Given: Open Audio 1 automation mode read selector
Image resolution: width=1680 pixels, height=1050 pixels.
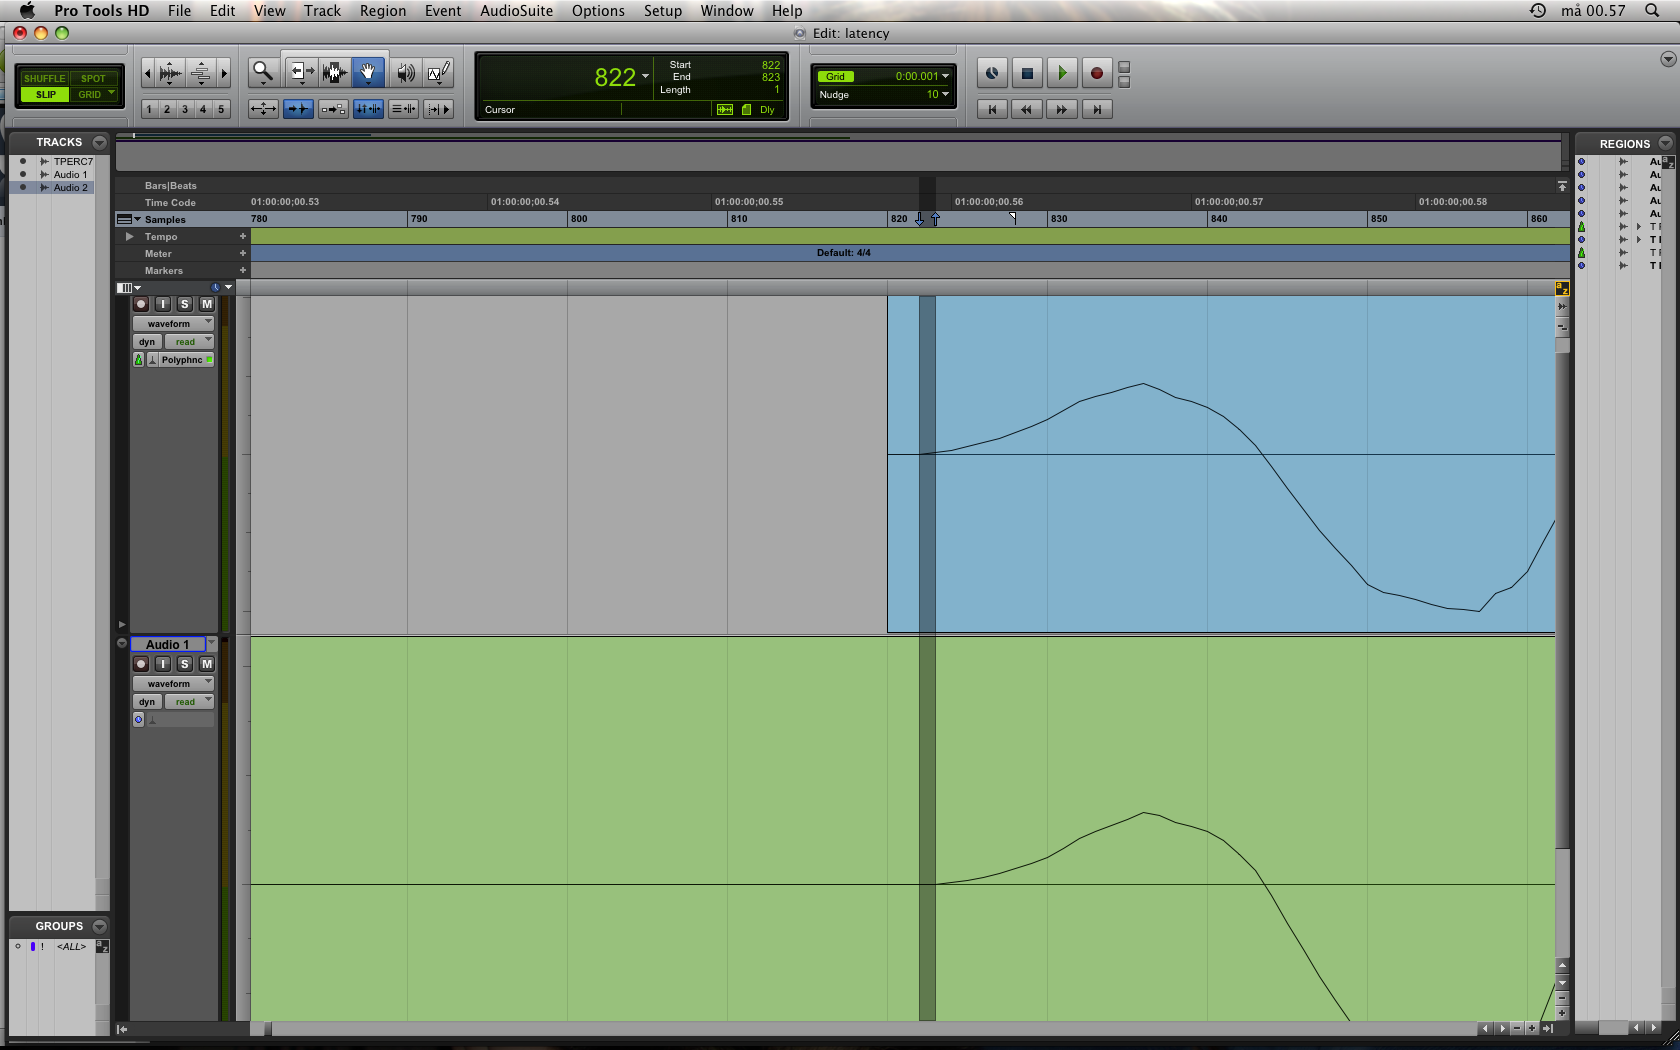Looking at the screenshot, I should click(189, 702).
